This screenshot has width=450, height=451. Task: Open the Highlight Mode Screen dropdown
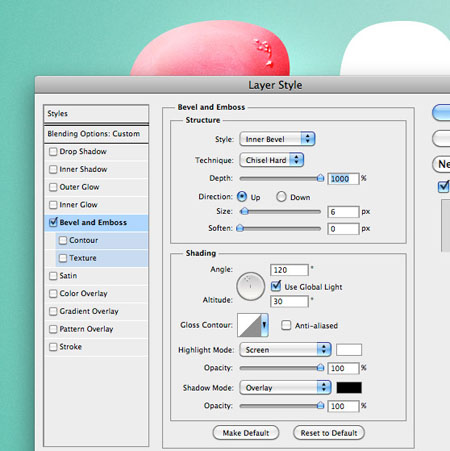285,350
